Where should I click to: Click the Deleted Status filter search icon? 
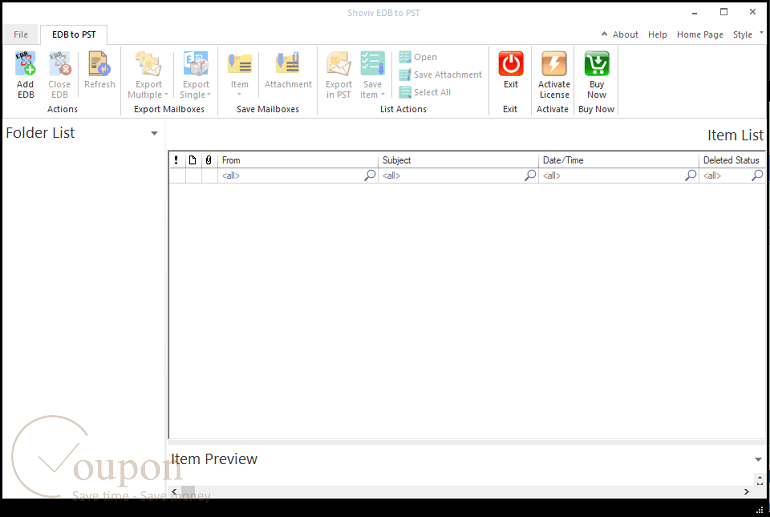pyautogui.click(x=757, y=175)
